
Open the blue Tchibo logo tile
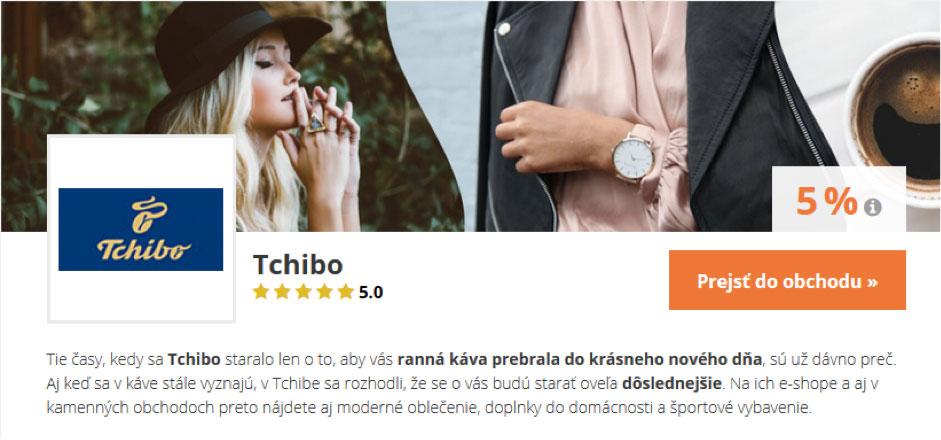pos(141,229)
